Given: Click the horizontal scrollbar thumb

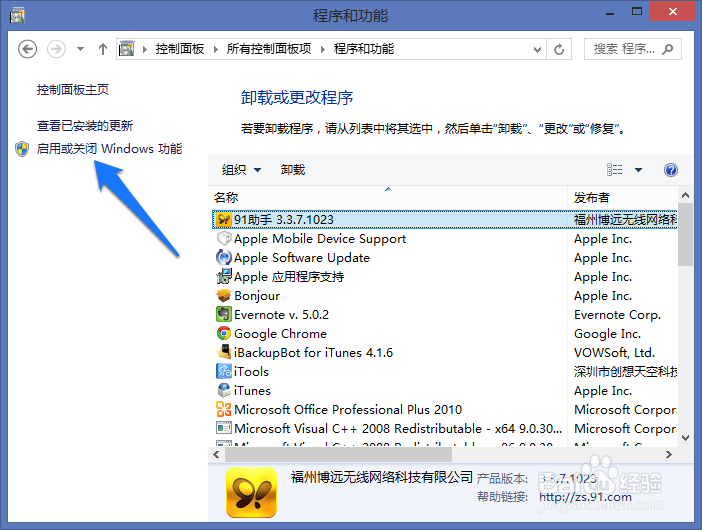Looking at the screenshot, I should (338, 455).
